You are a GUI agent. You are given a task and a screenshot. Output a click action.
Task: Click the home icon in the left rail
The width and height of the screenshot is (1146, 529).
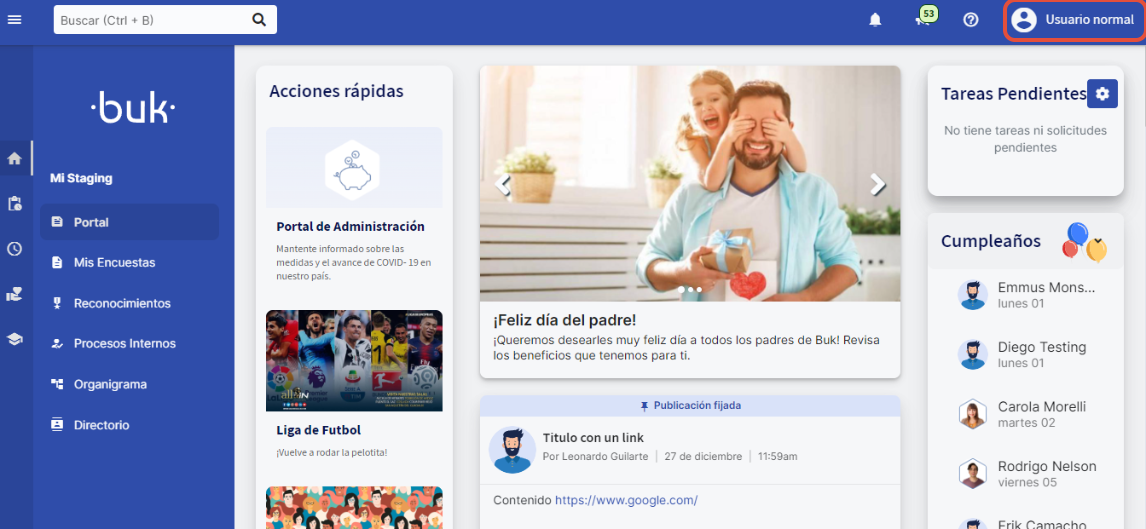(14, 158)
